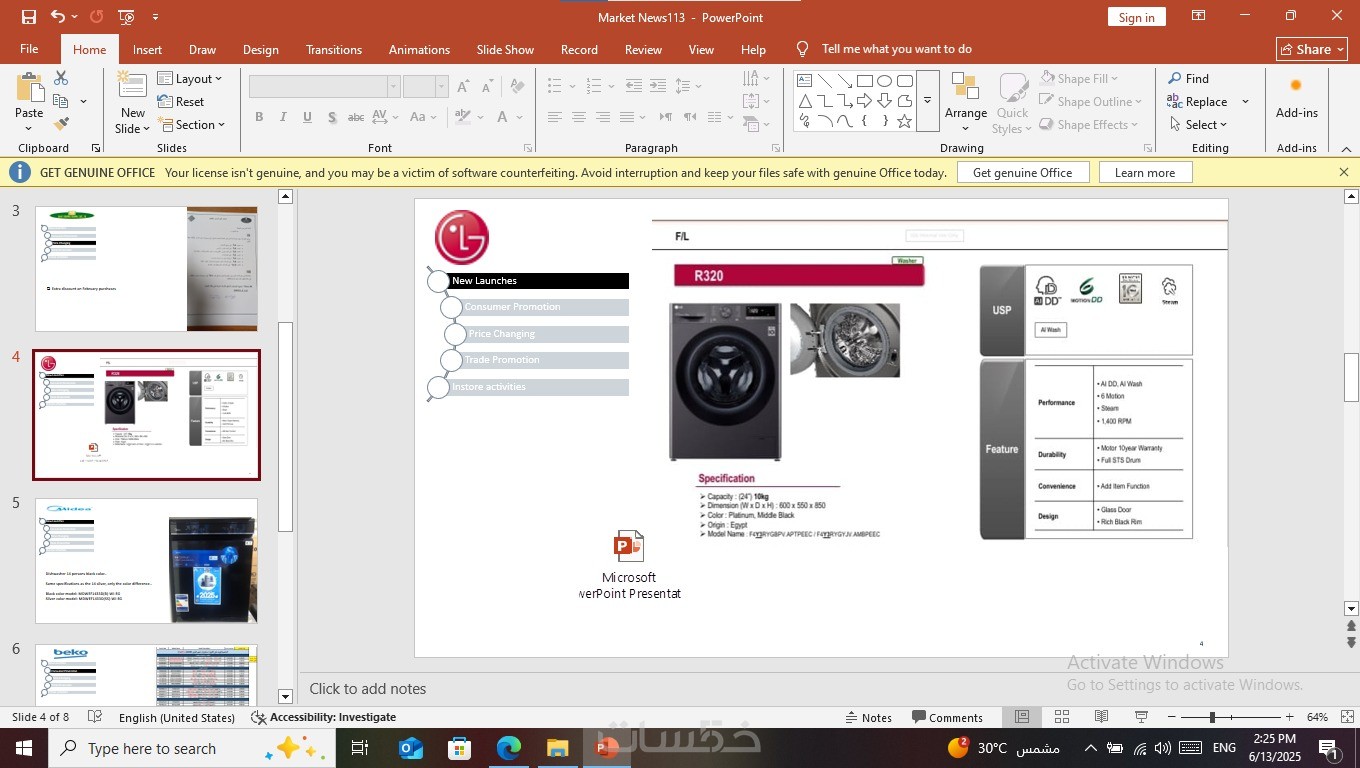
Task: Toggle Underline formatting
Action: click(307, 117)
